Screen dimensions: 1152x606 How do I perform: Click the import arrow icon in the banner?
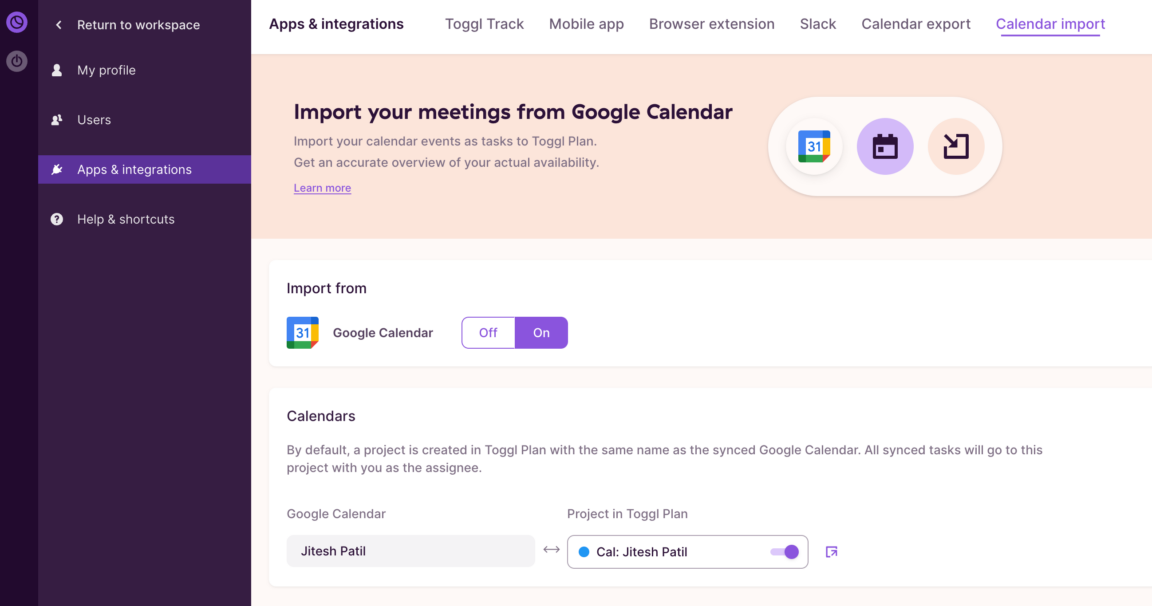point(957,146)
